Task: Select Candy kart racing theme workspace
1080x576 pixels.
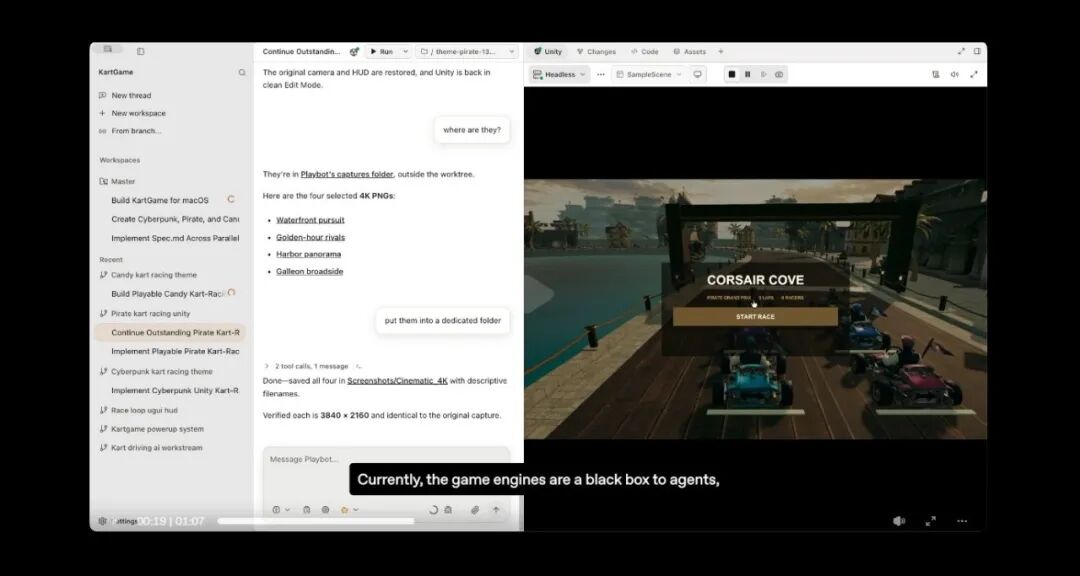Action: click(x=154, y=275)
